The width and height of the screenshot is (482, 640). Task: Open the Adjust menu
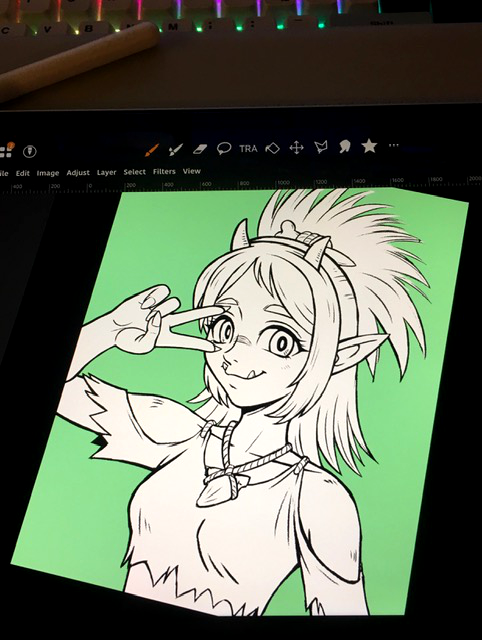(78, 173)
